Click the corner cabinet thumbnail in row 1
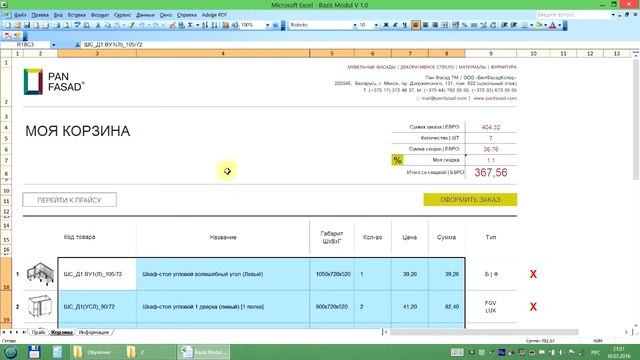The width and height of the screenshot is (640, 360). (x=40, y=273)
